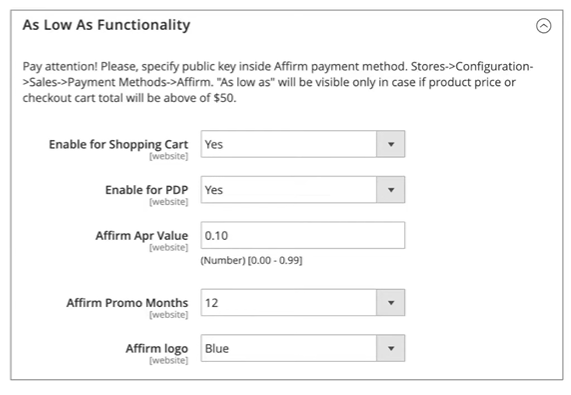Image resolution: width=571 pixels, height=395 pixels.
Task: Click the Affirm Apr Value label
Action: click(142, 236)
